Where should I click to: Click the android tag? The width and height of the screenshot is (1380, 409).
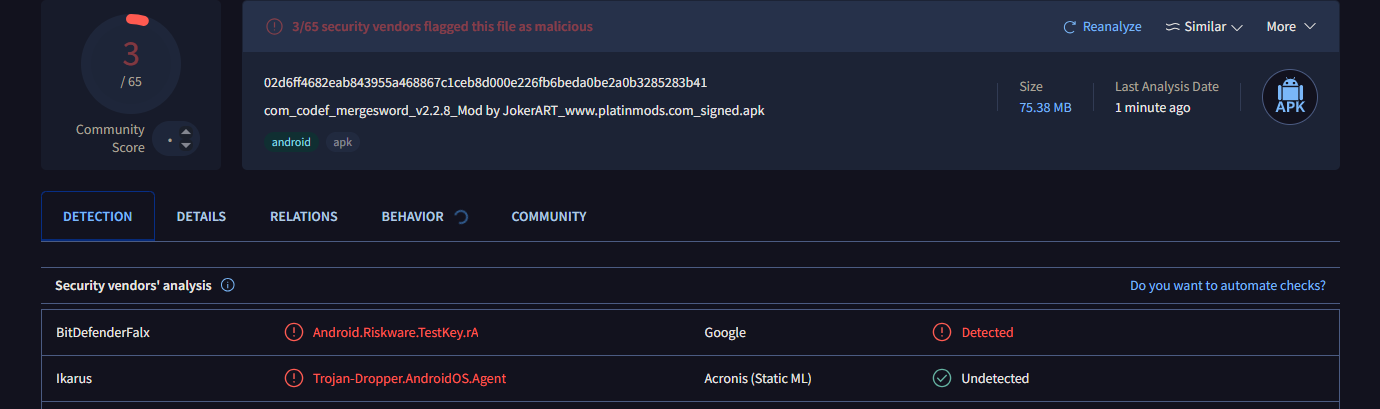[x=291, y=142]
